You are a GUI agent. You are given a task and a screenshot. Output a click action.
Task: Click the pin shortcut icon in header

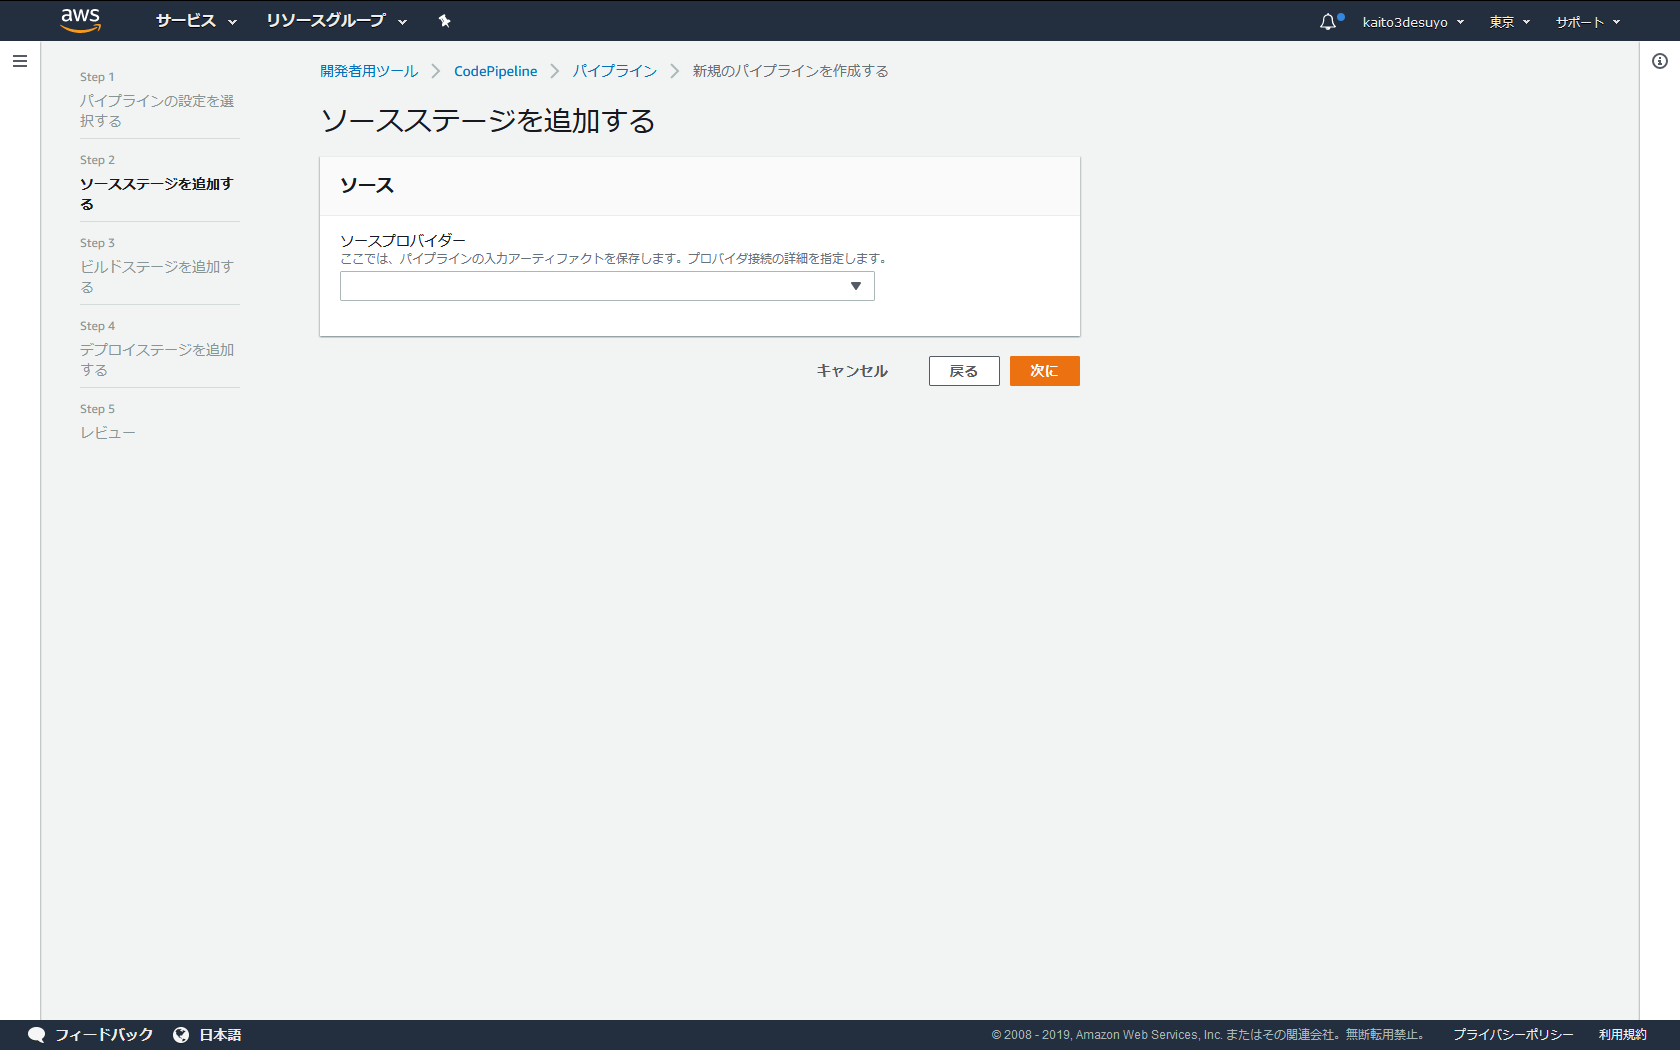pos(445,21)
